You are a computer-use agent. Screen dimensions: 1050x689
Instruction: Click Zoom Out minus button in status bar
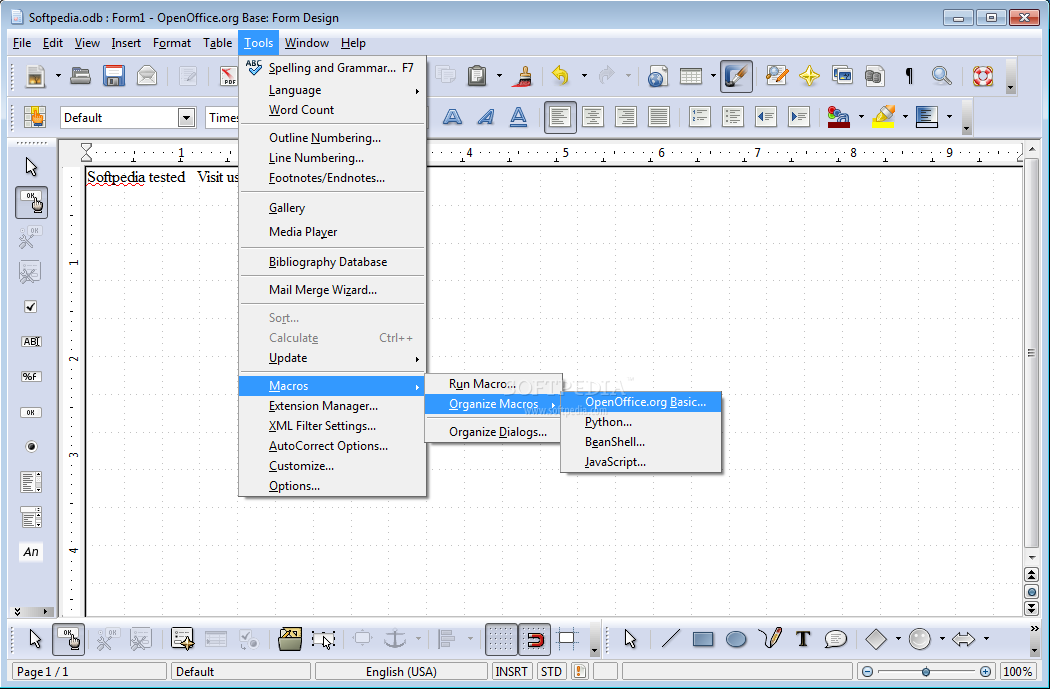tap(867, 672)
